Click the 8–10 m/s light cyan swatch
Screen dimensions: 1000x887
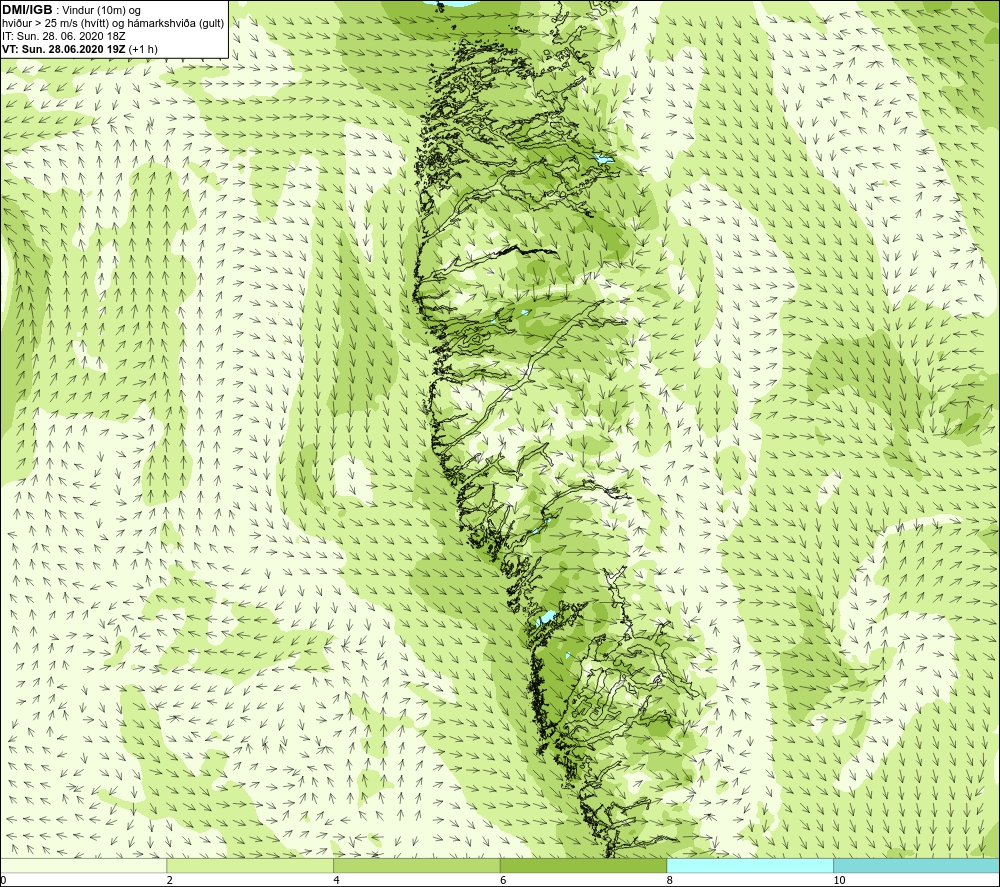tap(750, 866)
